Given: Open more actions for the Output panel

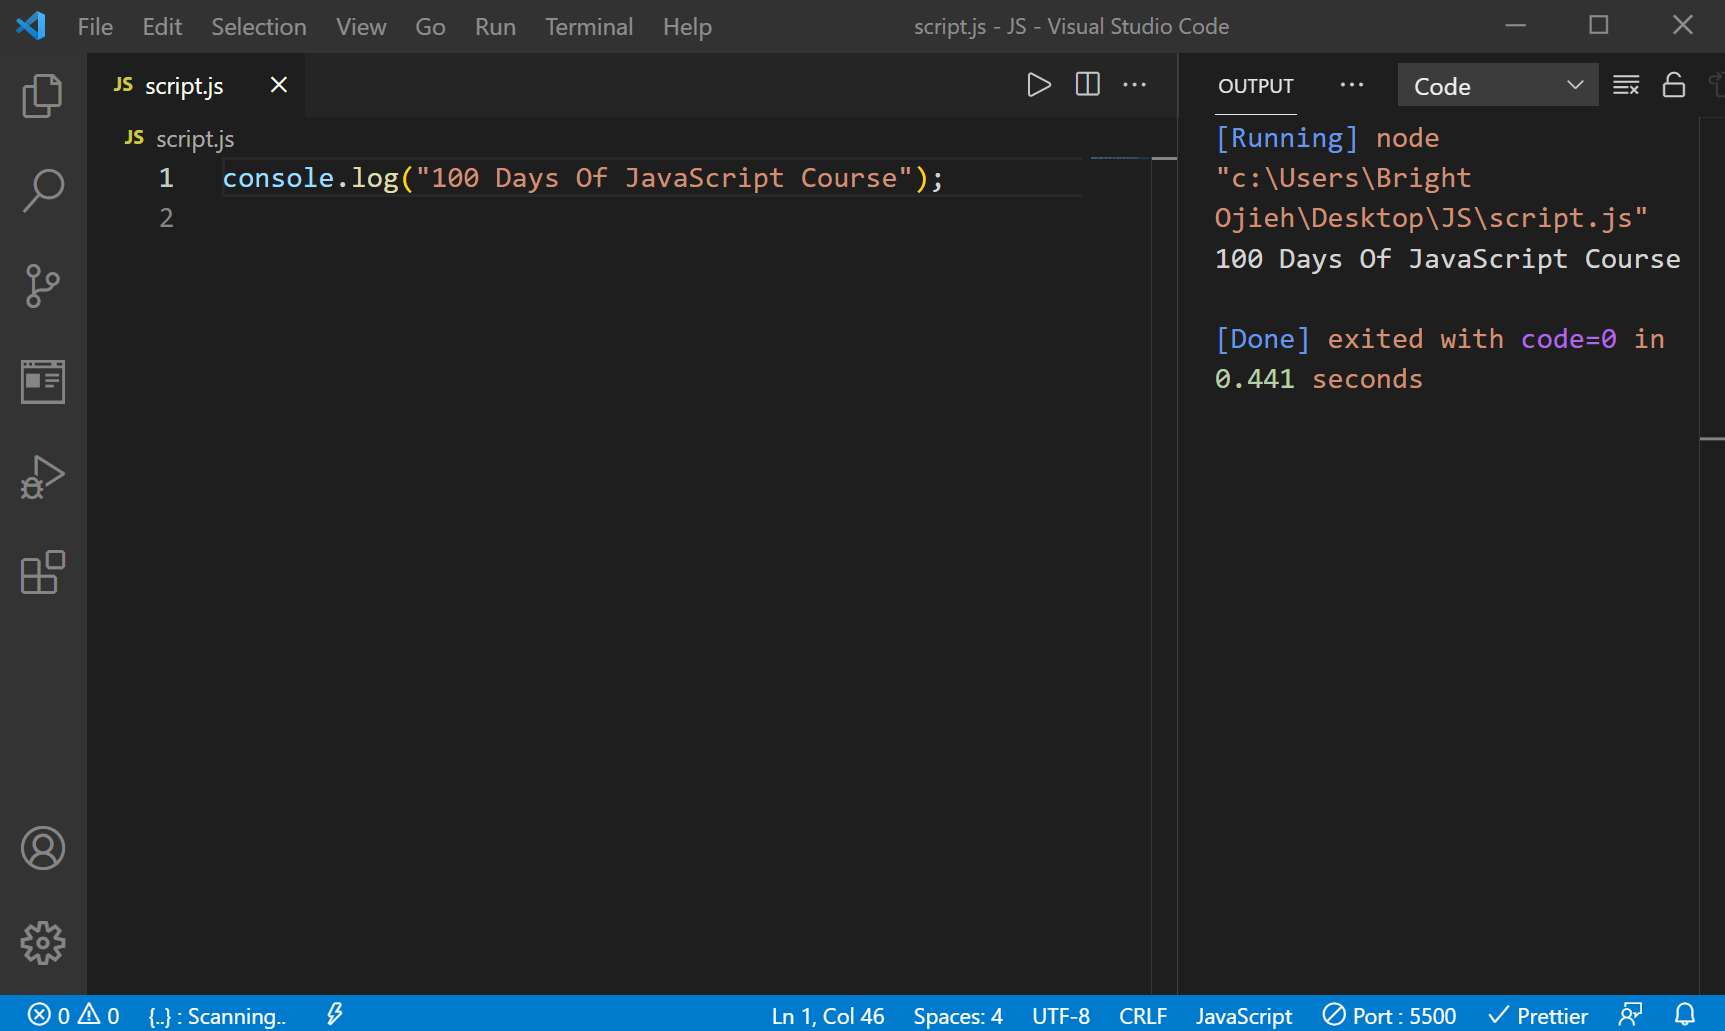Looking at the screenshot, I should pyautogui.click(x=1352, y=84).
